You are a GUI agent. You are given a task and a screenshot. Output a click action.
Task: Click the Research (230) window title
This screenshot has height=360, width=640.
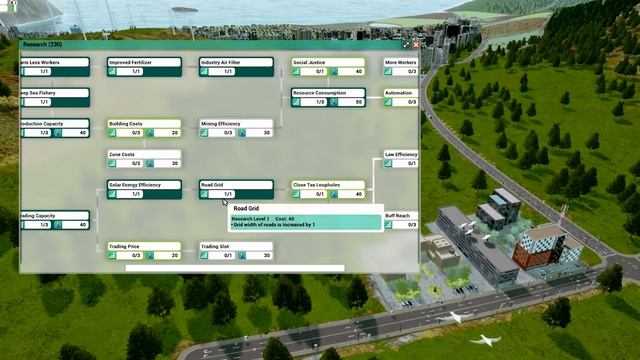point(42,44)
